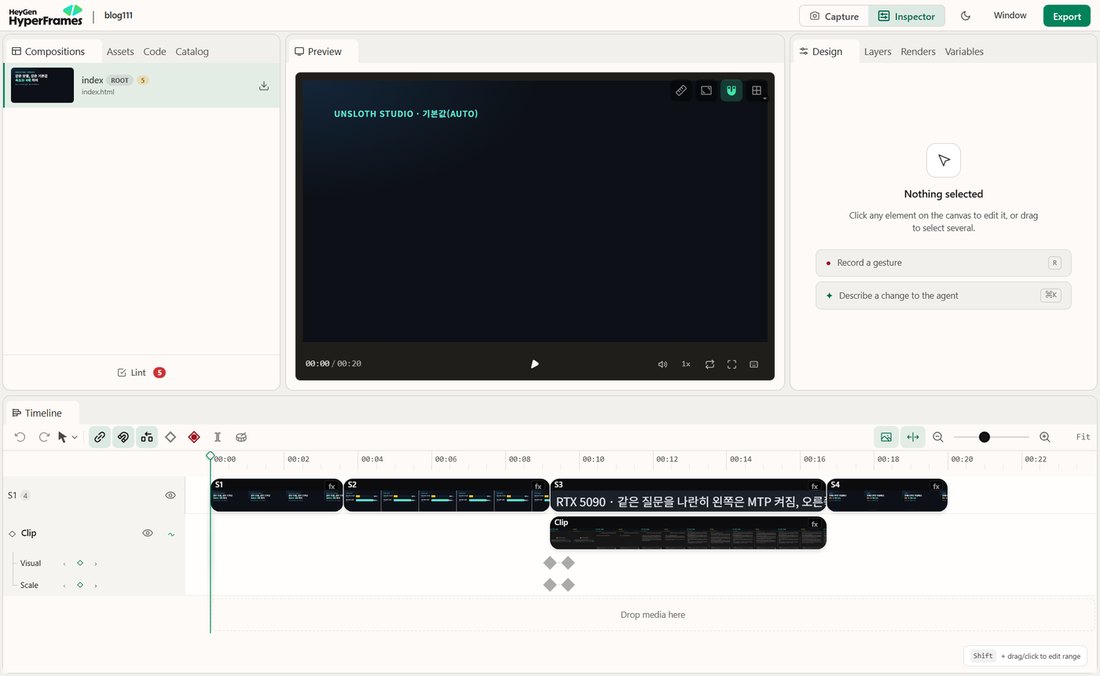1100x676 pixels.
Task: Toggle captions icon in player
Action: coord(754,364)
